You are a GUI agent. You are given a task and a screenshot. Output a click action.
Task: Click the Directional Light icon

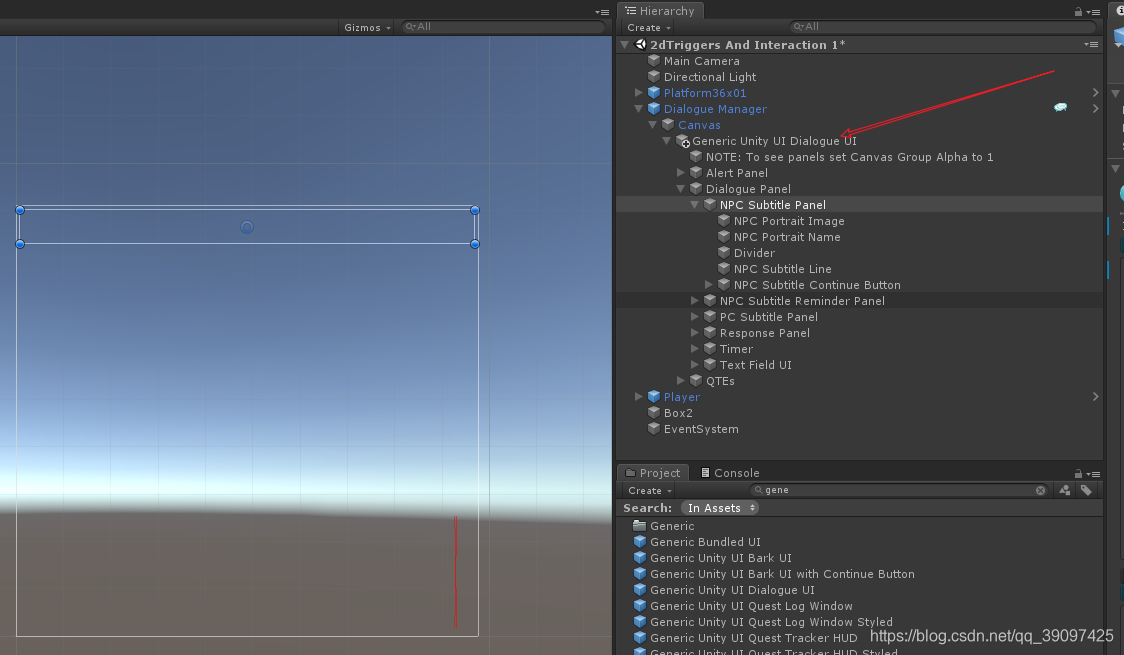(654, 77)
